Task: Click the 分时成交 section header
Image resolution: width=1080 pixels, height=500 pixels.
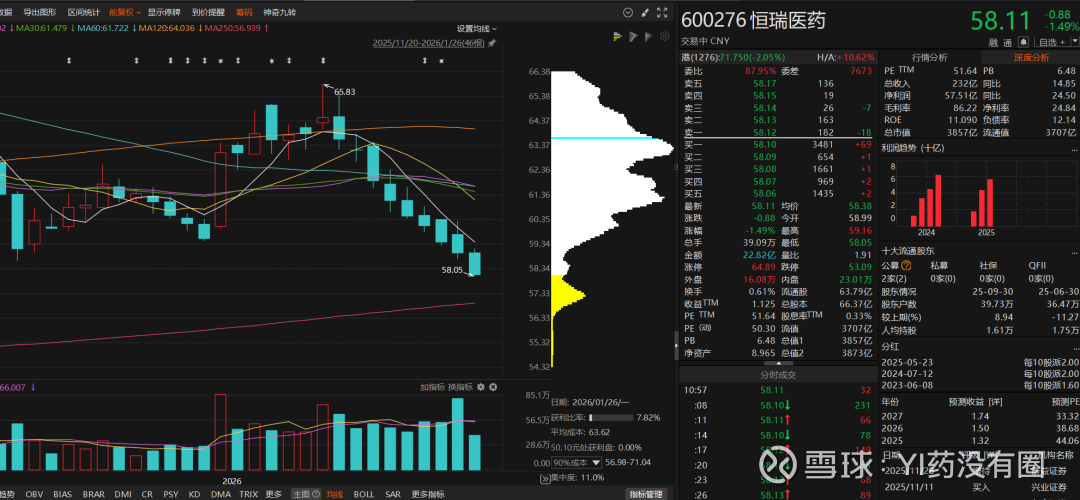Action: [x=779, y=375]
